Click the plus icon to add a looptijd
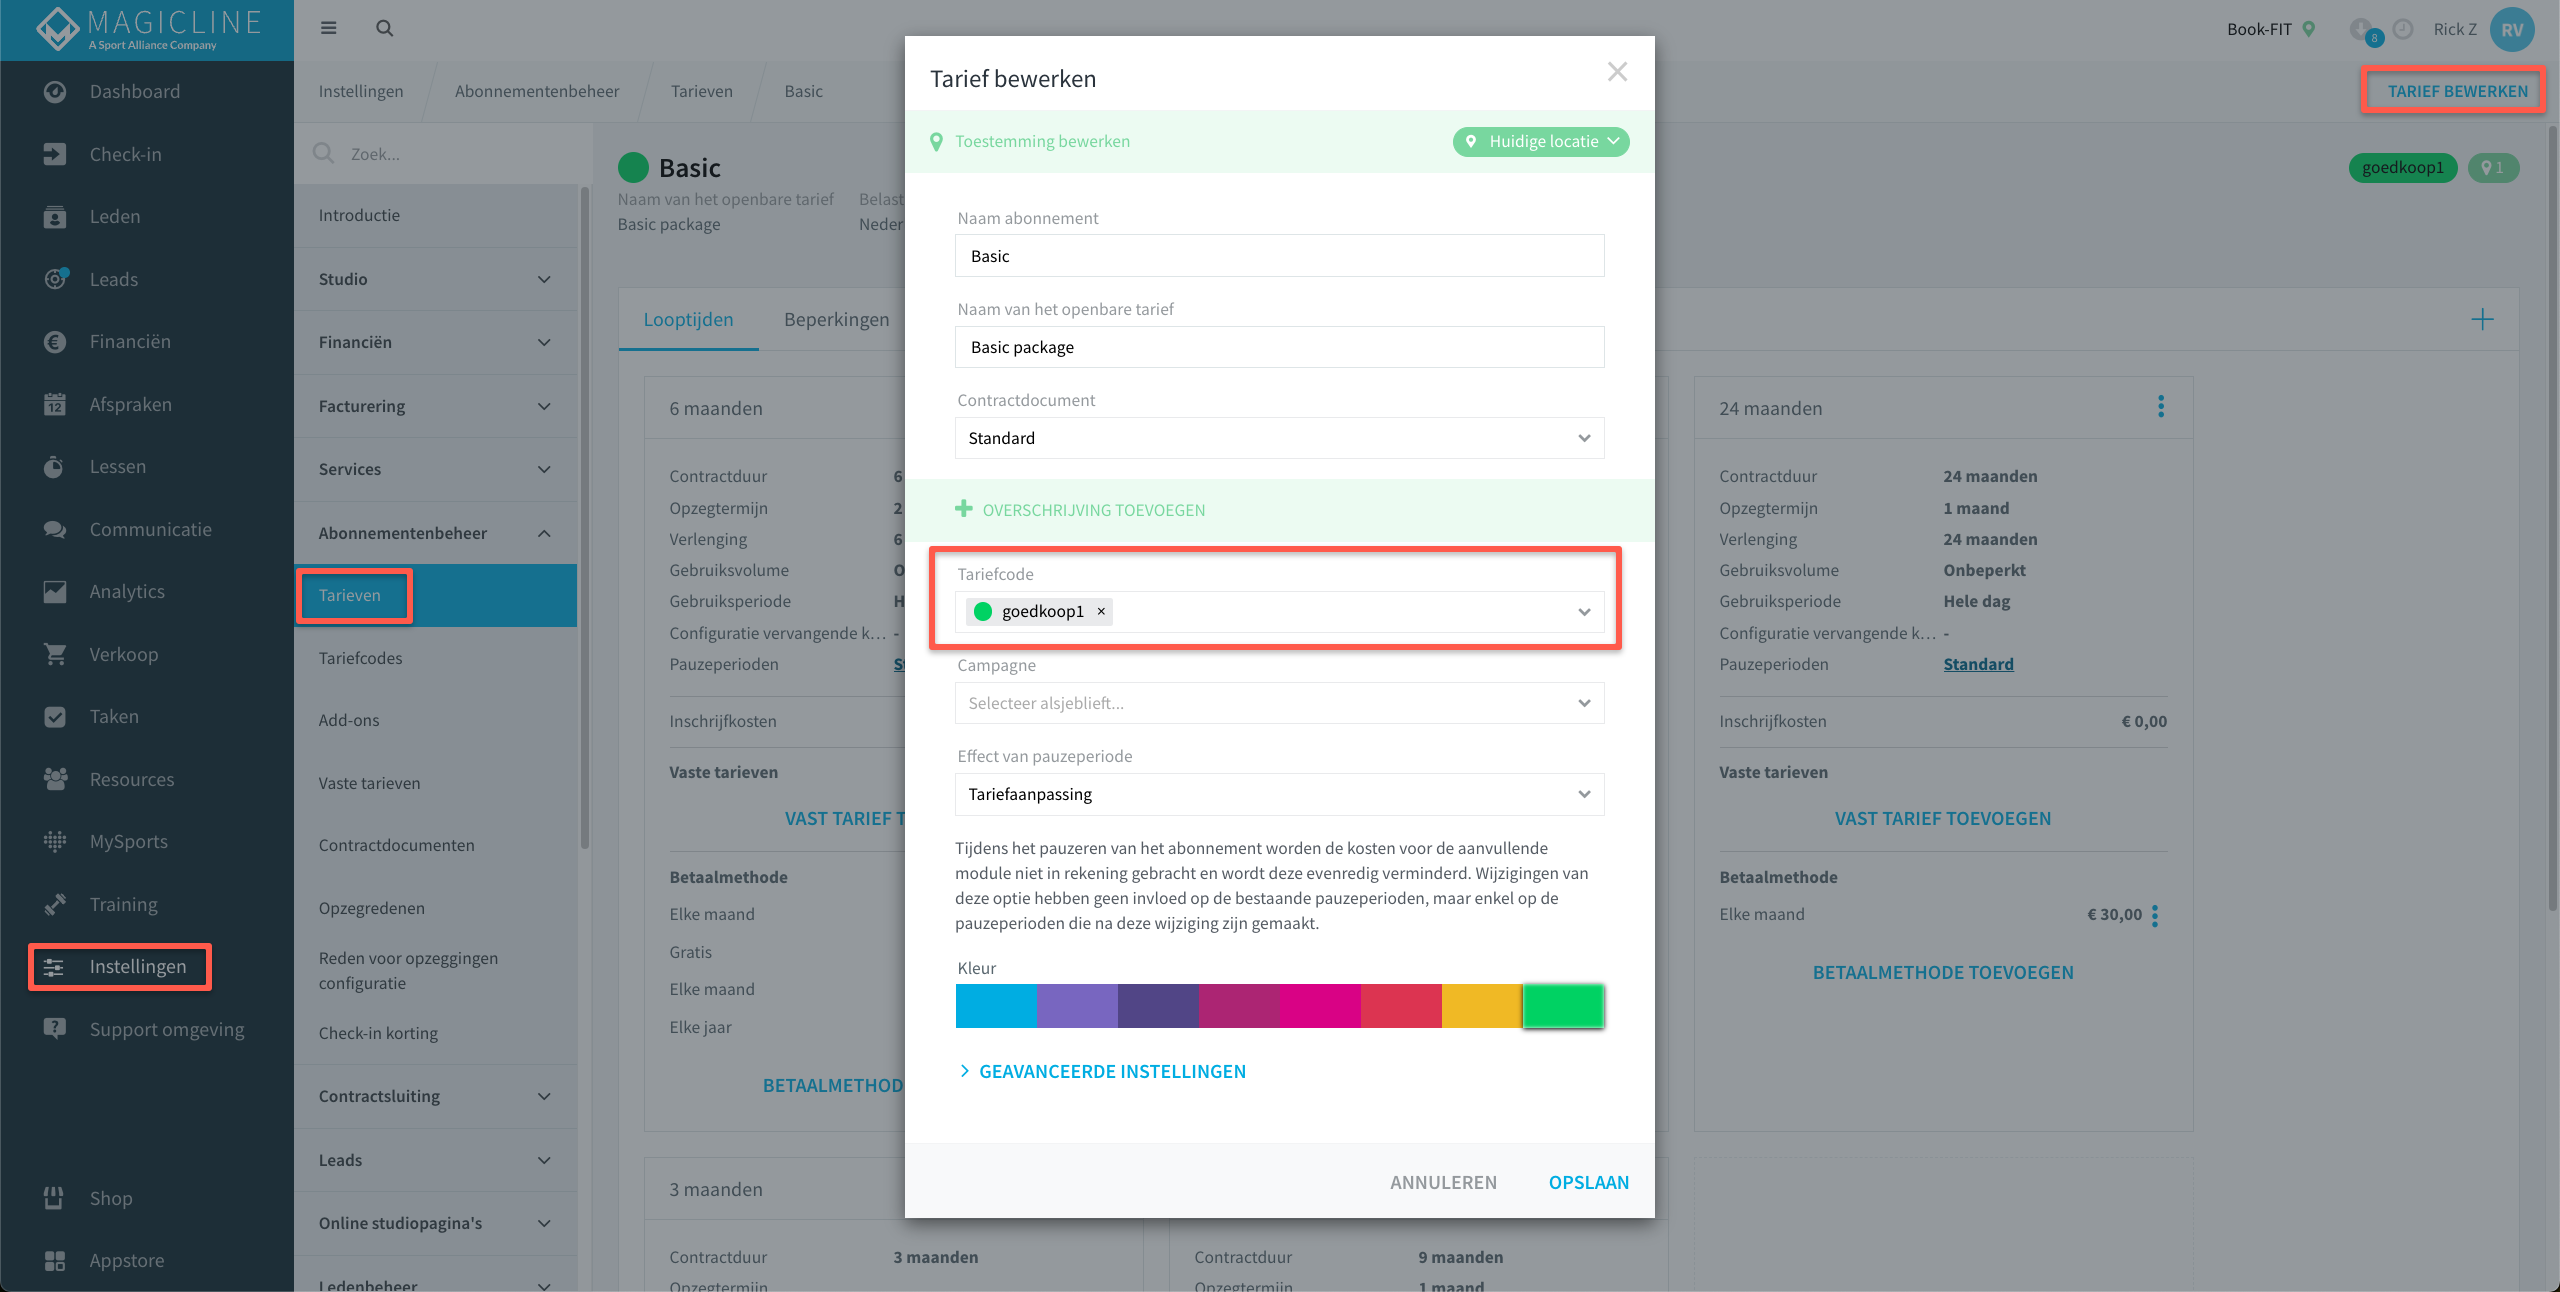The width and height of the screenshot is (2560, 1292). (x=2482, y=320)
